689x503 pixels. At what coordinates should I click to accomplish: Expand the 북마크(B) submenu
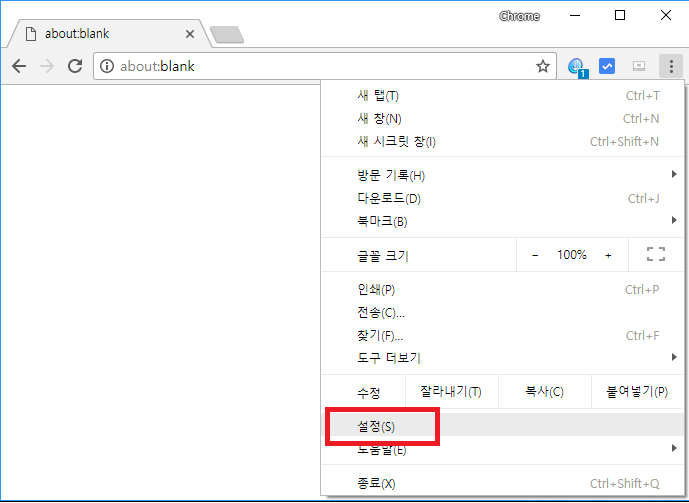pos(502,221)
